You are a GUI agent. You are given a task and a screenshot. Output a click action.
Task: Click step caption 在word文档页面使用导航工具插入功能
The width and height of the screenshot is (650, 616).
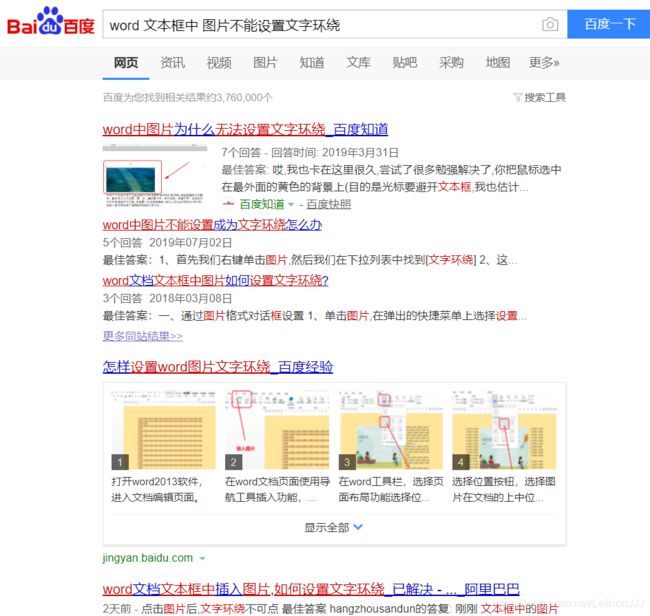click(x=277, y=490)
